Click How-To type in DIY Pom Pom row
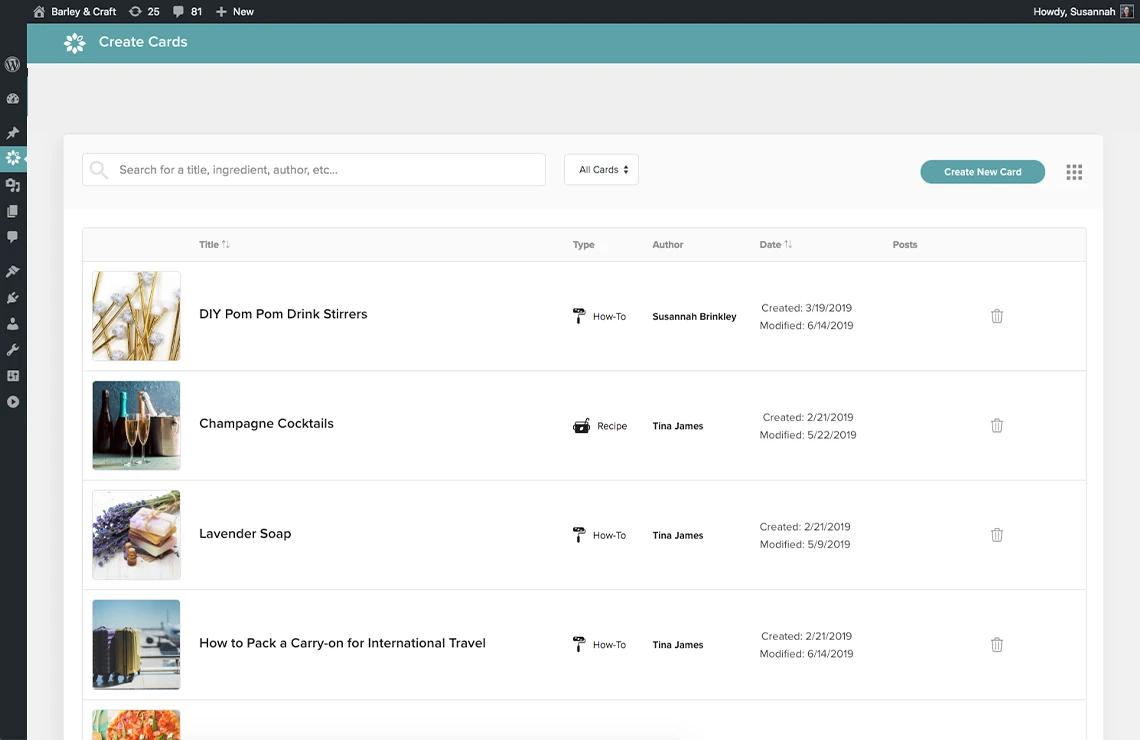The height and width of the screenshot is (740, 1140). (609, 316)
